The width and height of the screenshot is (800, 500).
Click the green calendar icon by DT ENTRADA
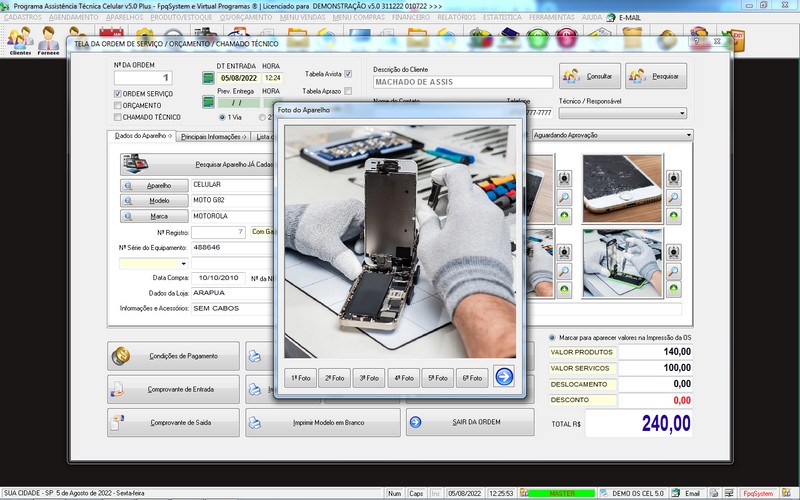click(208, 78)
